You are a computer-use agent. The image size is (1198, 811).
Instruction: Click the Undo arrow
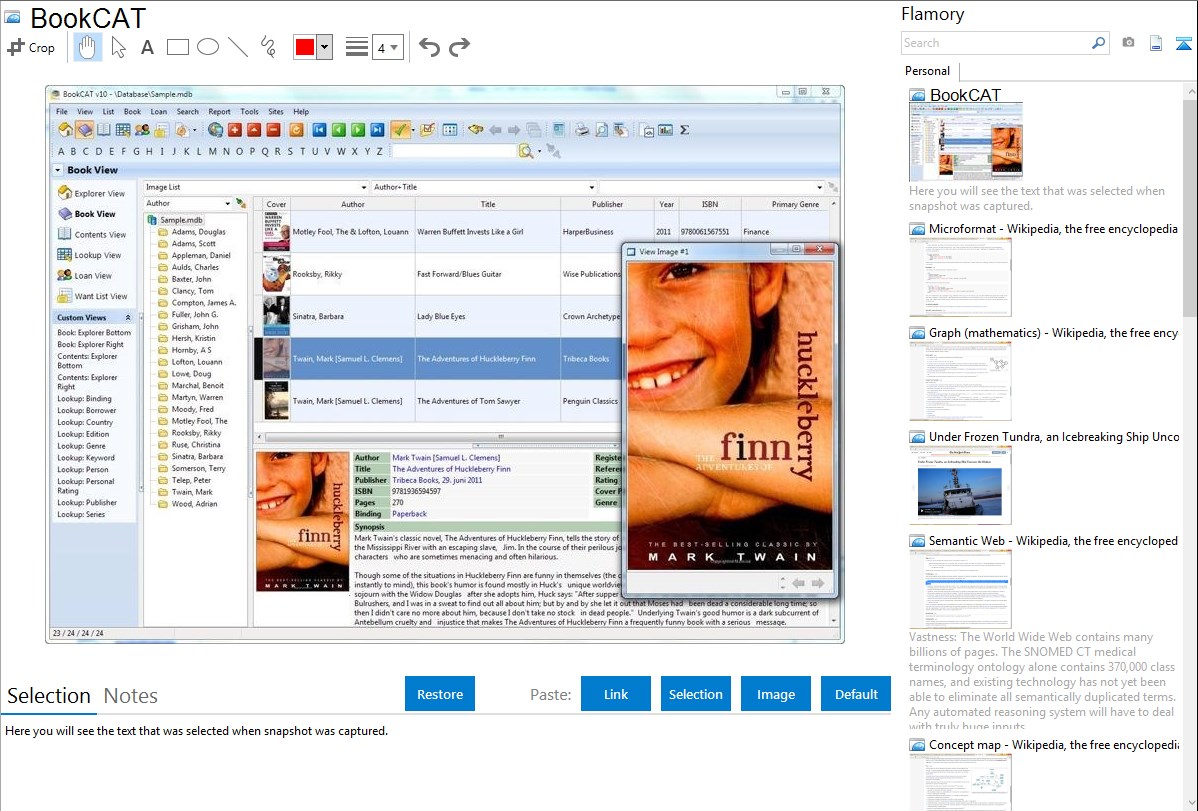[429, 47]
